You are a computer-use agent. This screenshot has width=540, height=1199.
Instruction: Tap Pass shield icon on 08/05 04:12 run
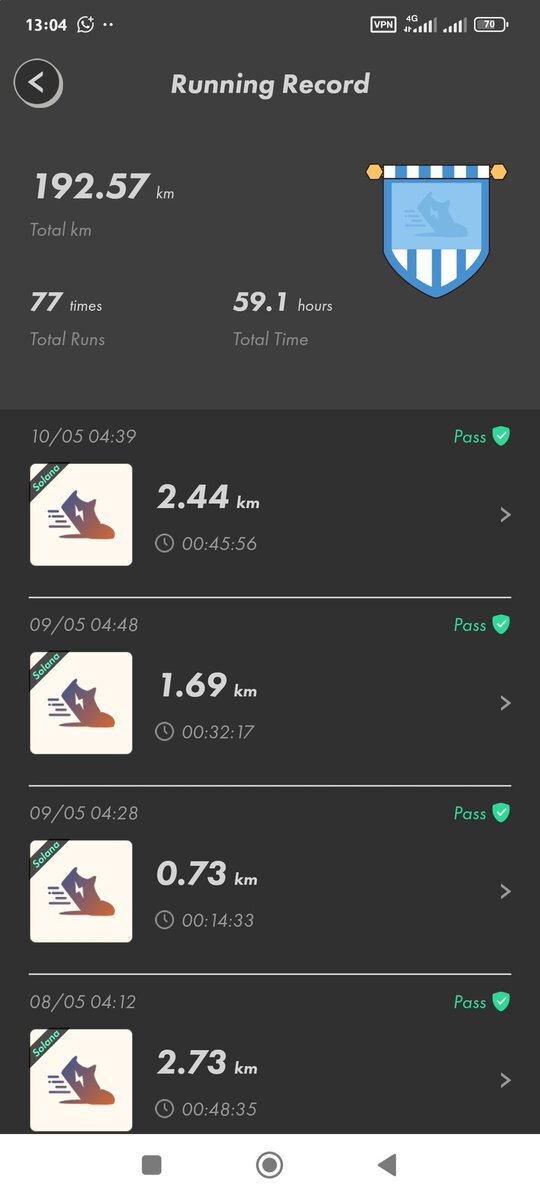pyautogui.click(x=501, y=1002)
